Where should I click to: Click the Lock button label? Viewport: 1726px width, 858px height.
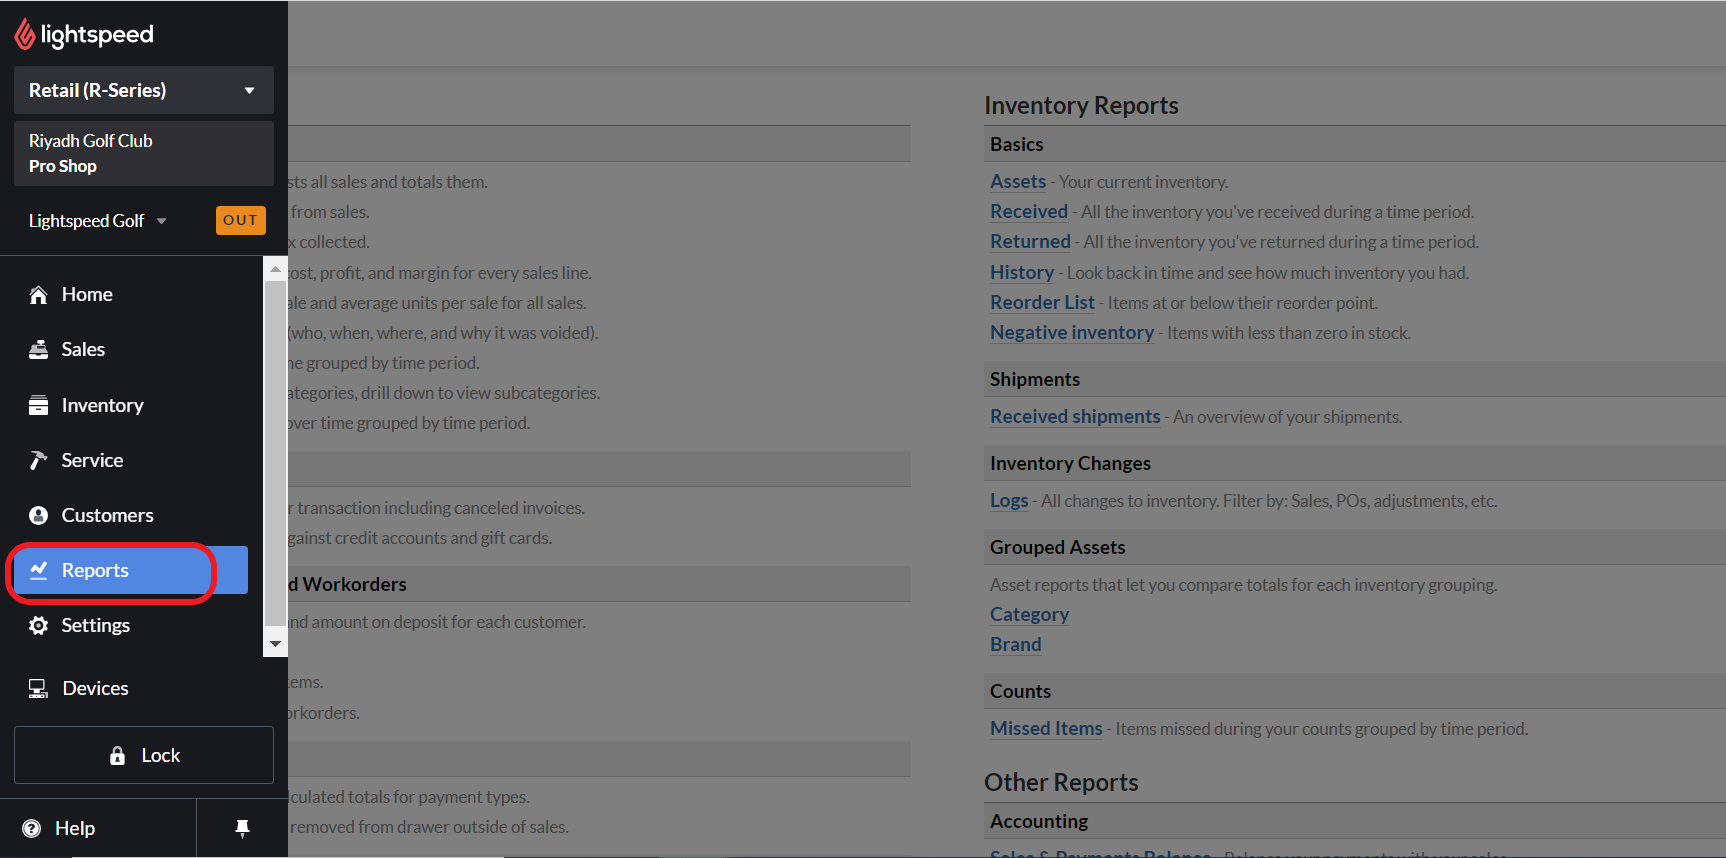tap(160, 756)
